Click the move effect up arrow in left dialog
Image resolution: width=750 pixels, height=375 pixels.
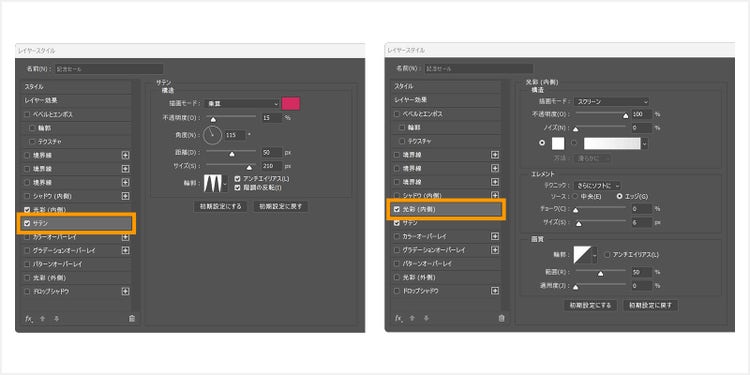point(42,319)
